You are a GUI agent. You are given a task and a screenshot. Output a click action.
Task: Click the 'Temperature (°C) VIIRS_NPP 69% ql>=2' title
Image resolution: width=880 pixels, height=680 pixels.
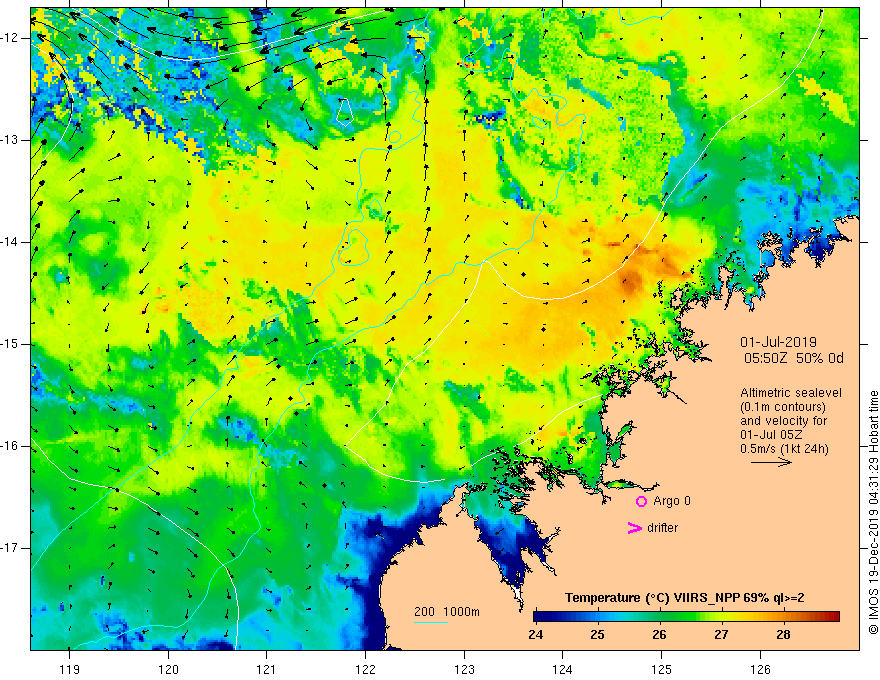pos(684,598)
